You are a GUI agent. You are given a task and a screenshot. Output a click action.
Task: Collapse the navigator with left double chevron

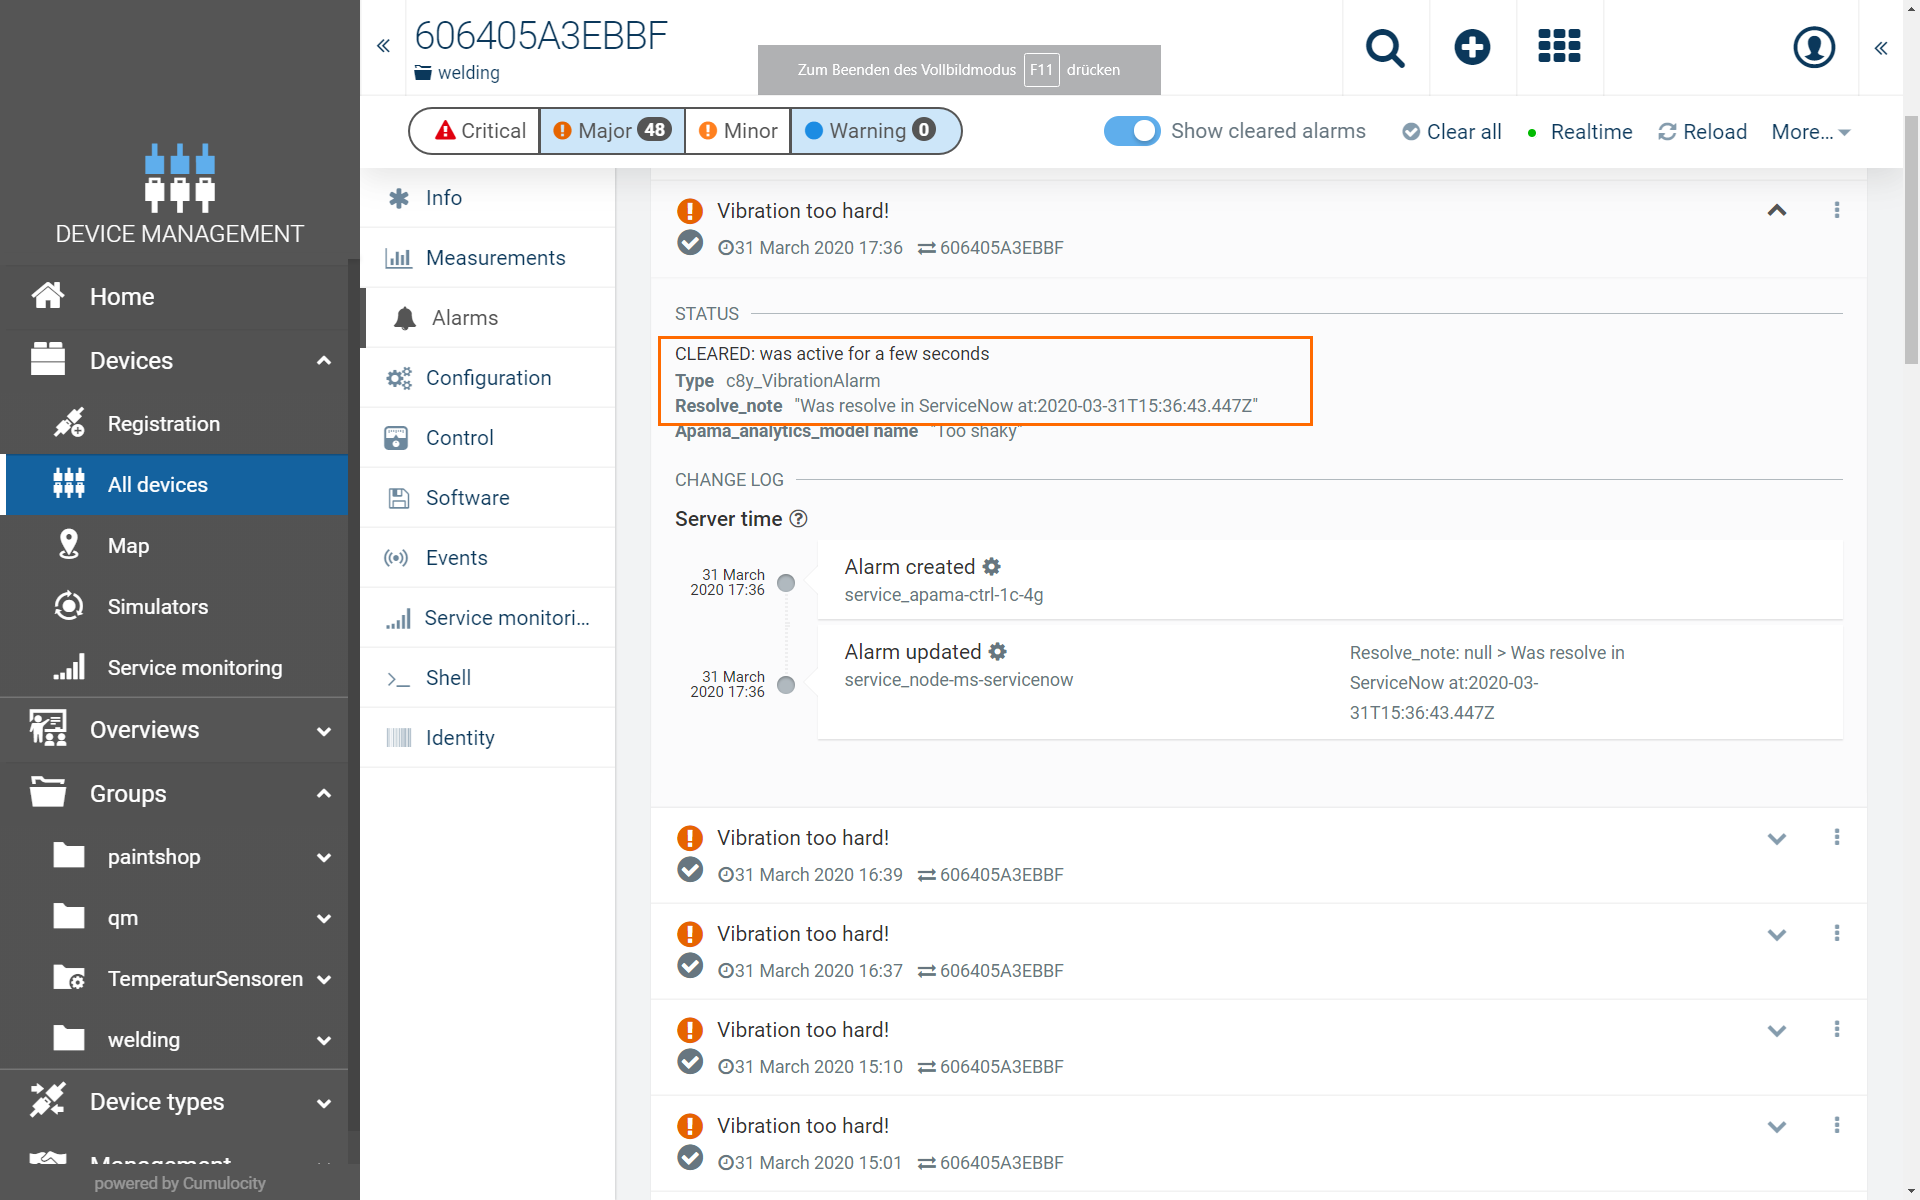[383, 46]
